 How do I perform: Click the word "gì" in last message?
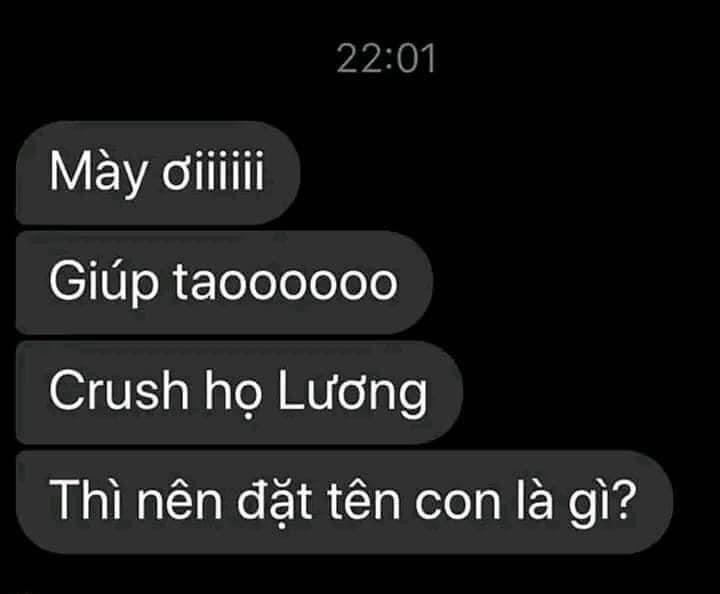[x=585, y=503]
